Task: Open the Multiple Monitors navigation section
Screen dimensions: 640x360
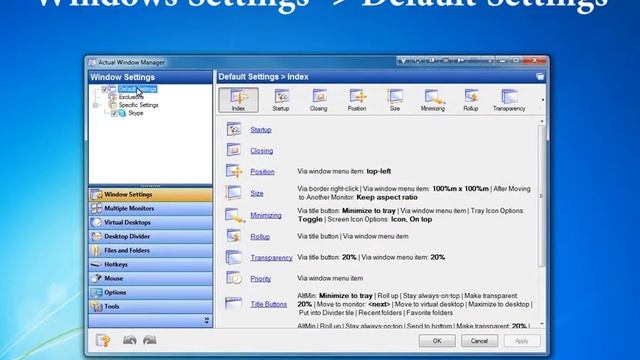Action: point(150,209)
